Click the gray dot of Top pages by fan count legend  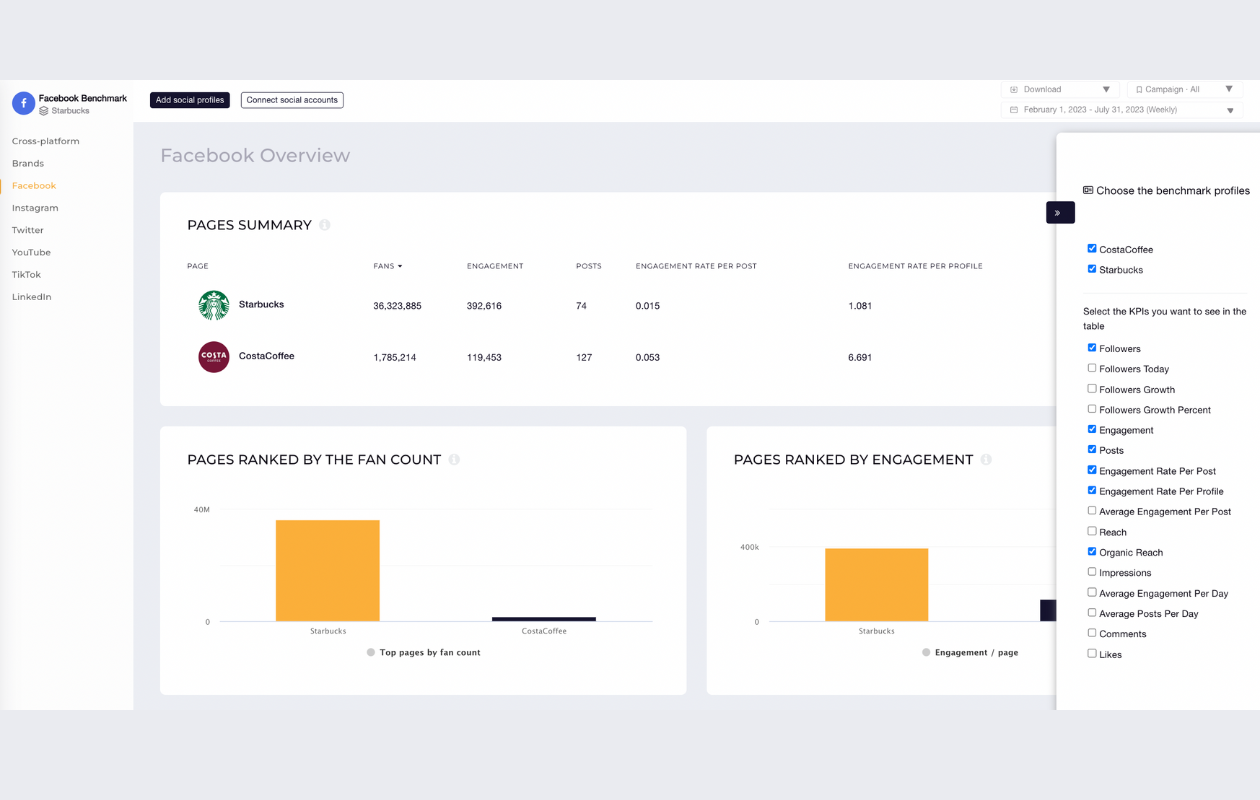(x=371, y=652)
